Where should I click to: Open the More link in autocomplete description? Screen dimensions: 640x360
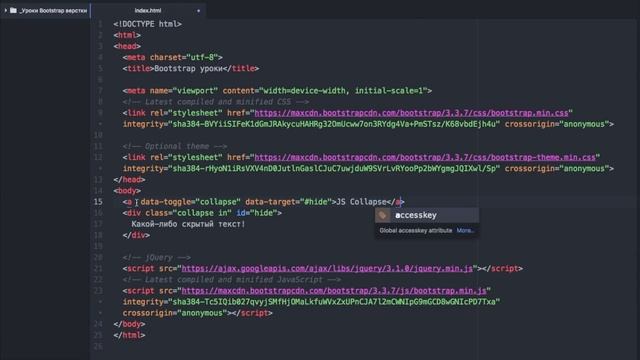point(465,231)
